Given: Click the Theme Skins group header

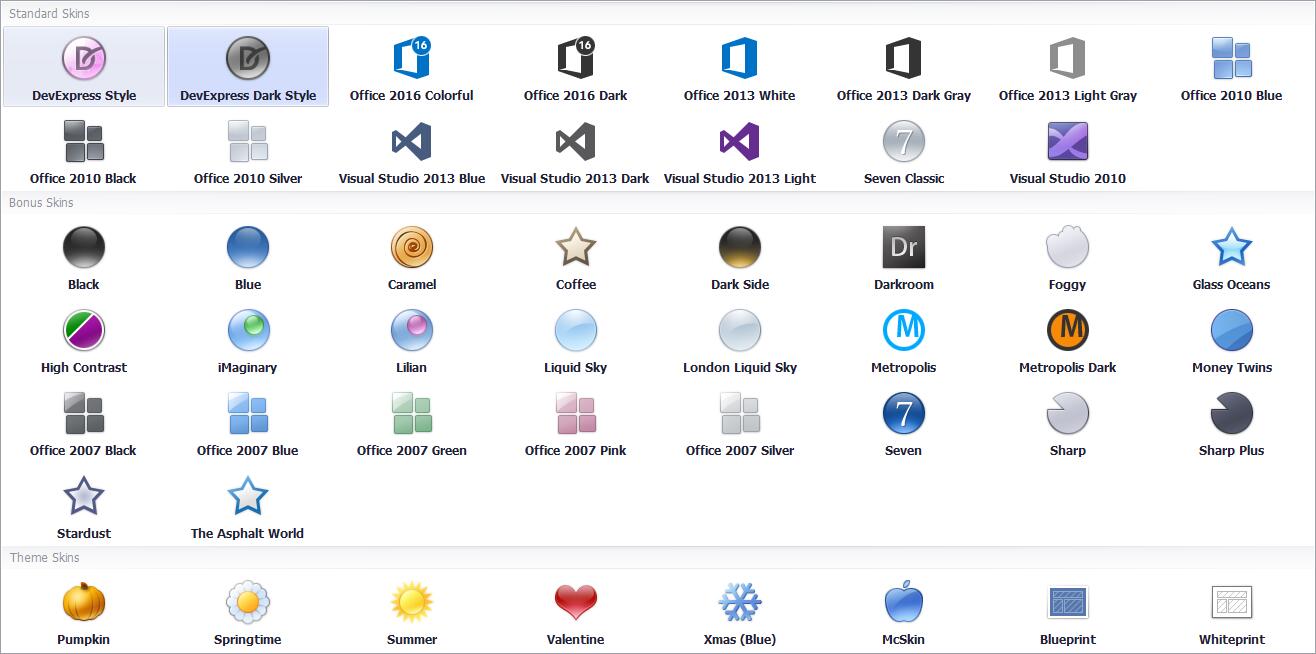Looking at the screenshot, I should point(44,557).
